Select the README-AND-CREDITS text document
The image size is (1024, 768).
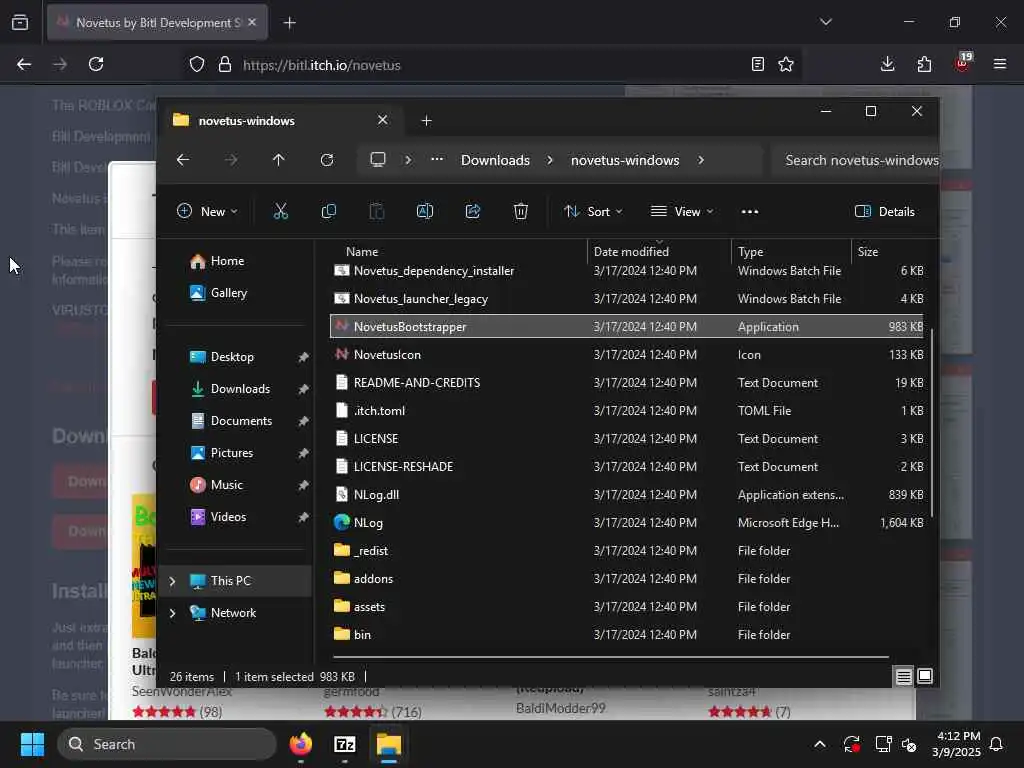click(x=626, y=383)
